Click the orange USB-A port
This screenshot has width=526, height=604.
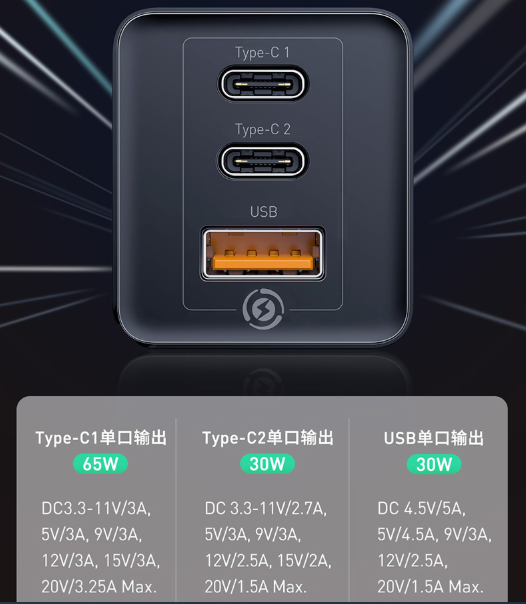[x=263, y=253]
